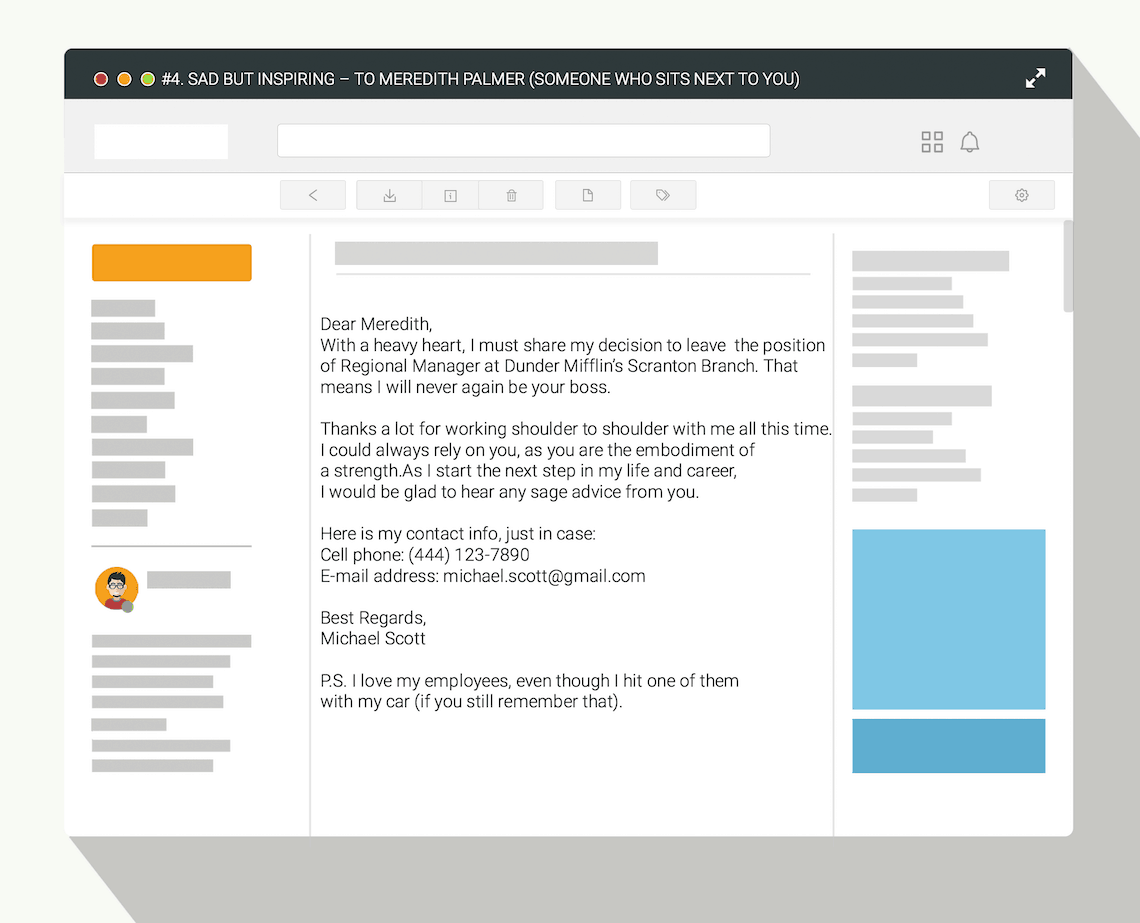Screen dimensions: 1140x923
Task: Open the tags label icon
Action: coord(663,196)
